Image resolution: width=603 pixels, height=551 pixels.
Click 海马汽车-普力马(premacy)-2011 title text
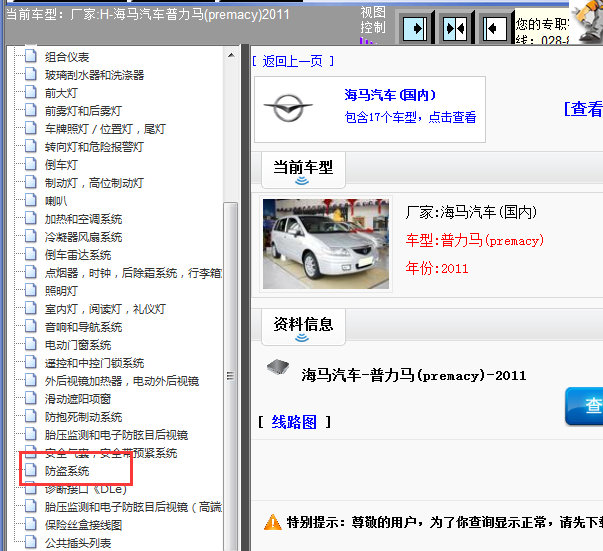pyautogui.click(x=414, y=375)
